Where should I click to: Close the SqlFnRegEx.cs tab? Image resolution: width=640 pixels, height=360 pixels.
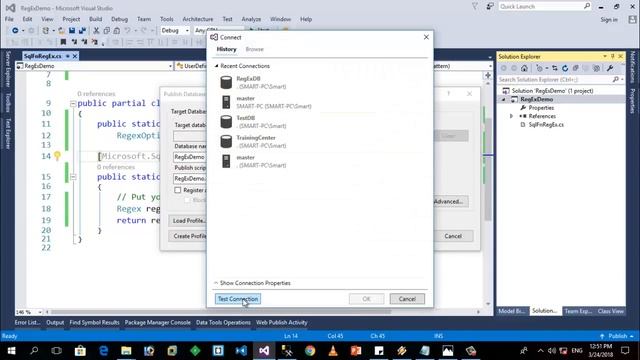75,56
